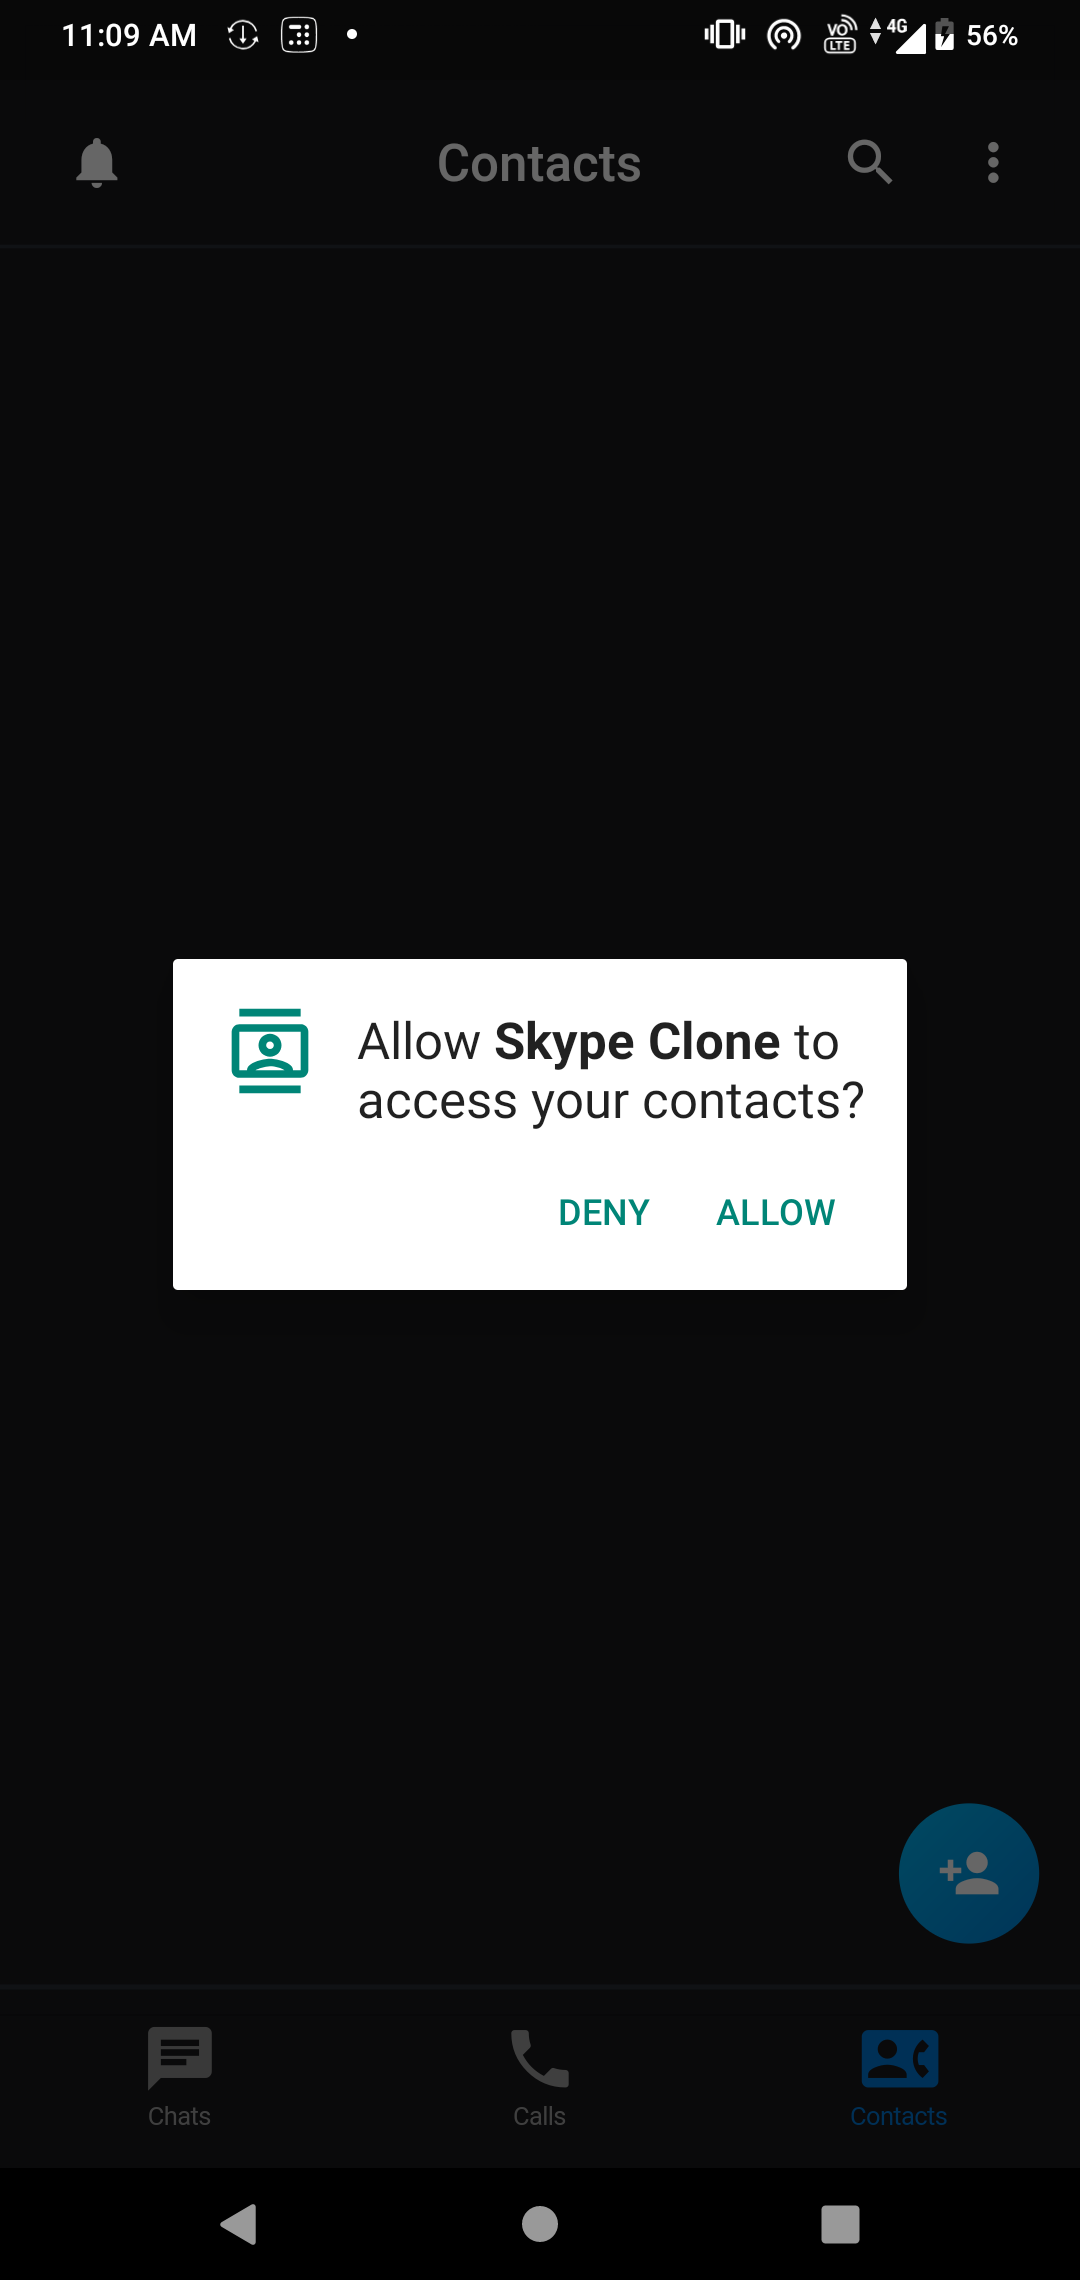Tap the add contact floating button

pos(969,1873)
